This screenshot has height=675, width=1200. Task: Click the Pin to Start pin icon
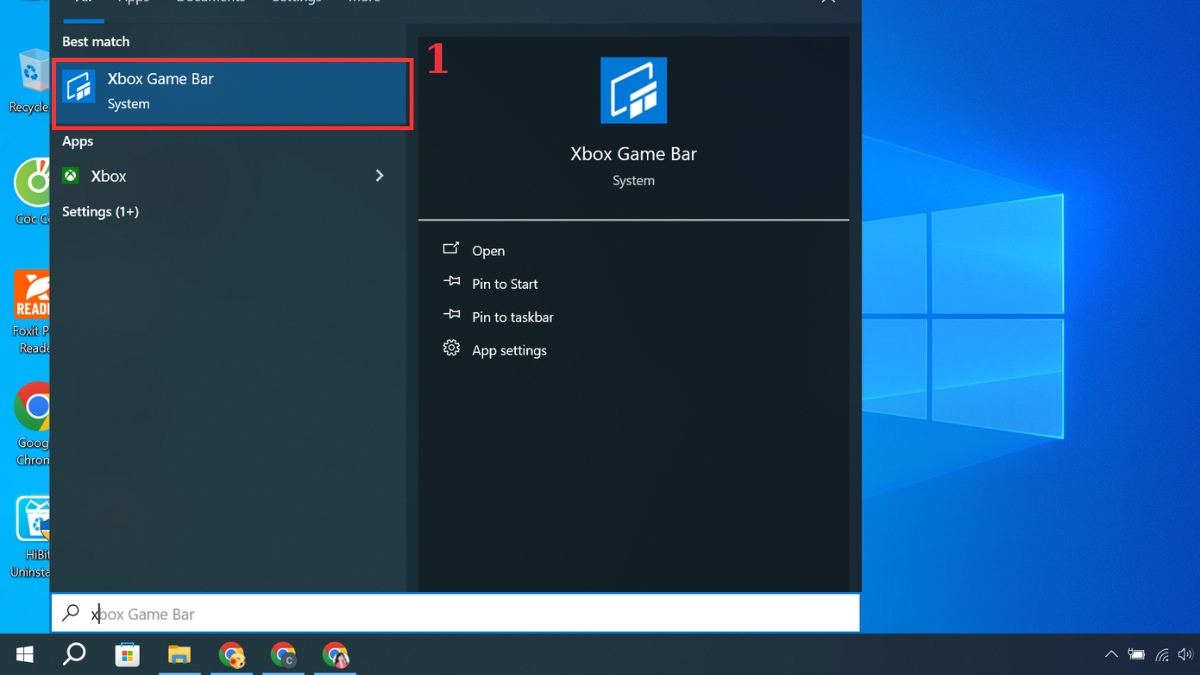[x=451, y=283]
